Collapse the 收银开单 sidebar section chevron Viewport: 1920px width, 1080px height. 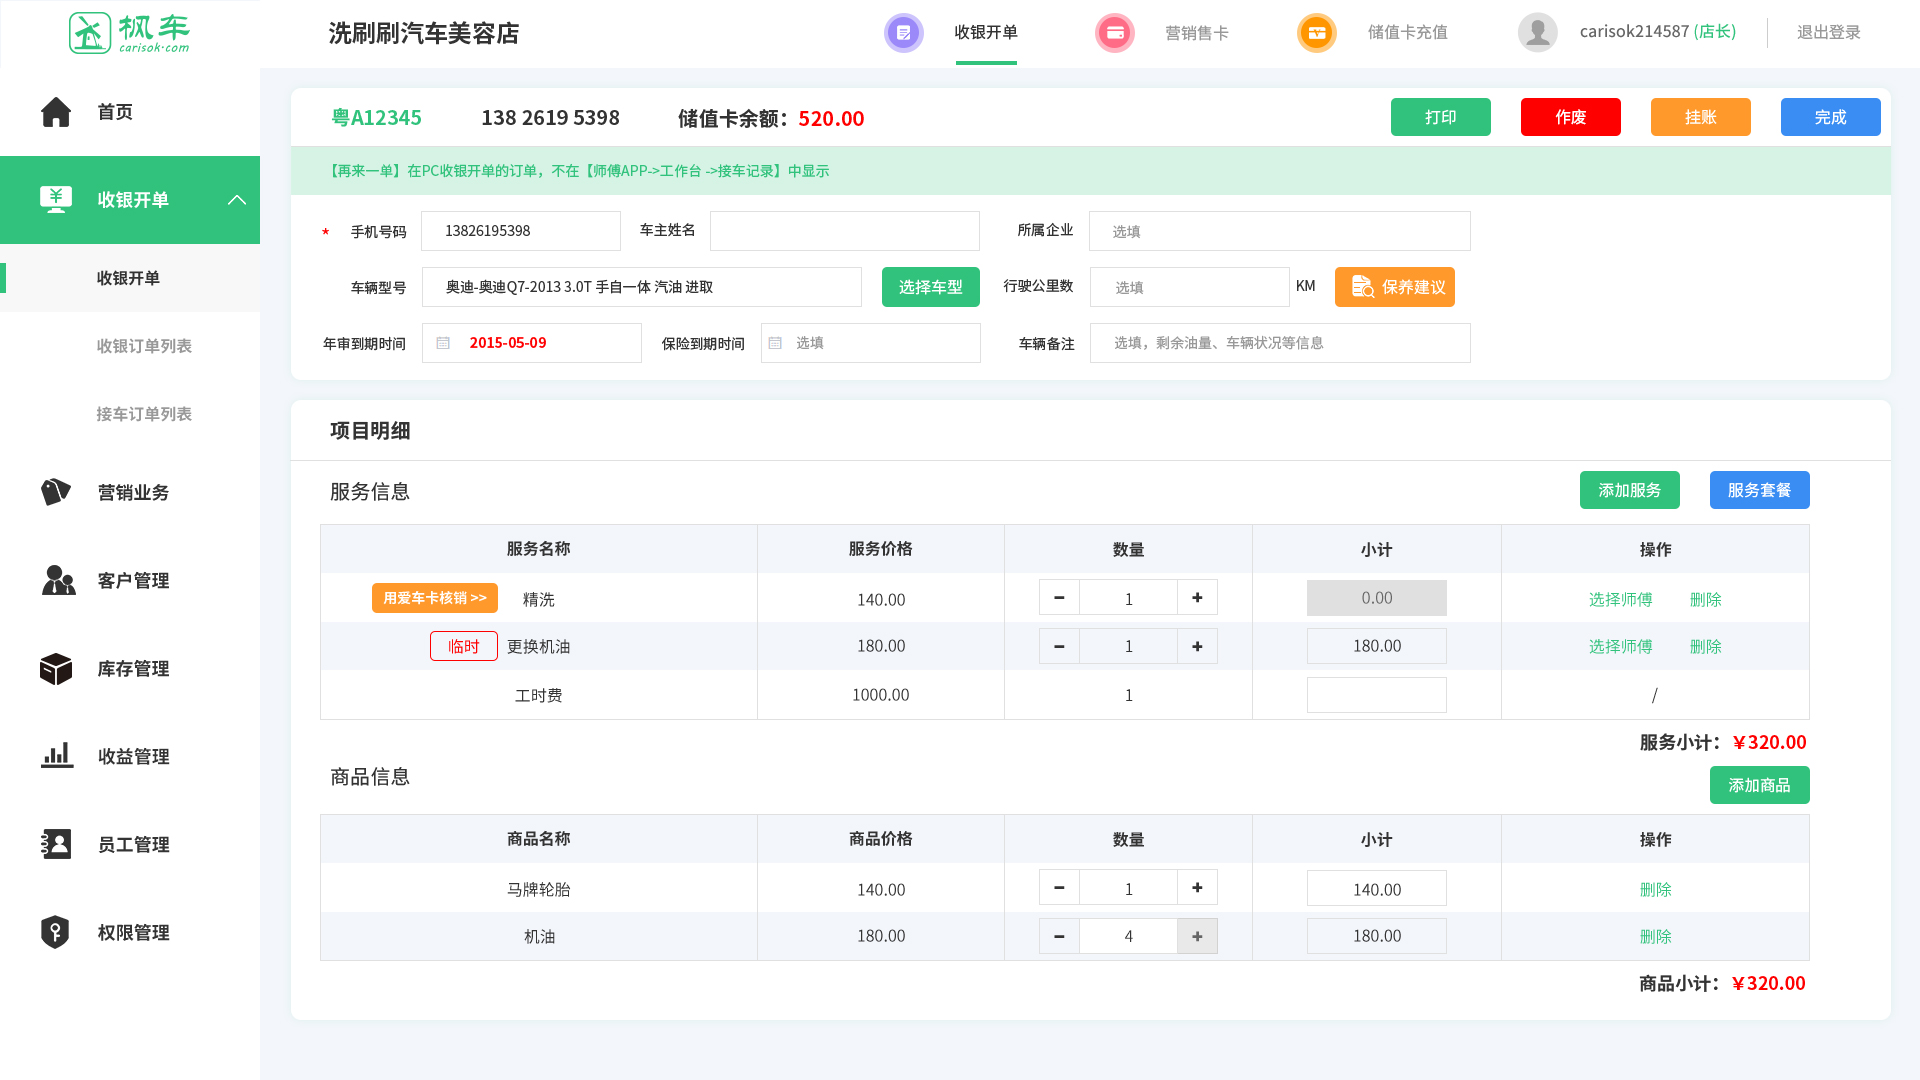tap(237, 200)
